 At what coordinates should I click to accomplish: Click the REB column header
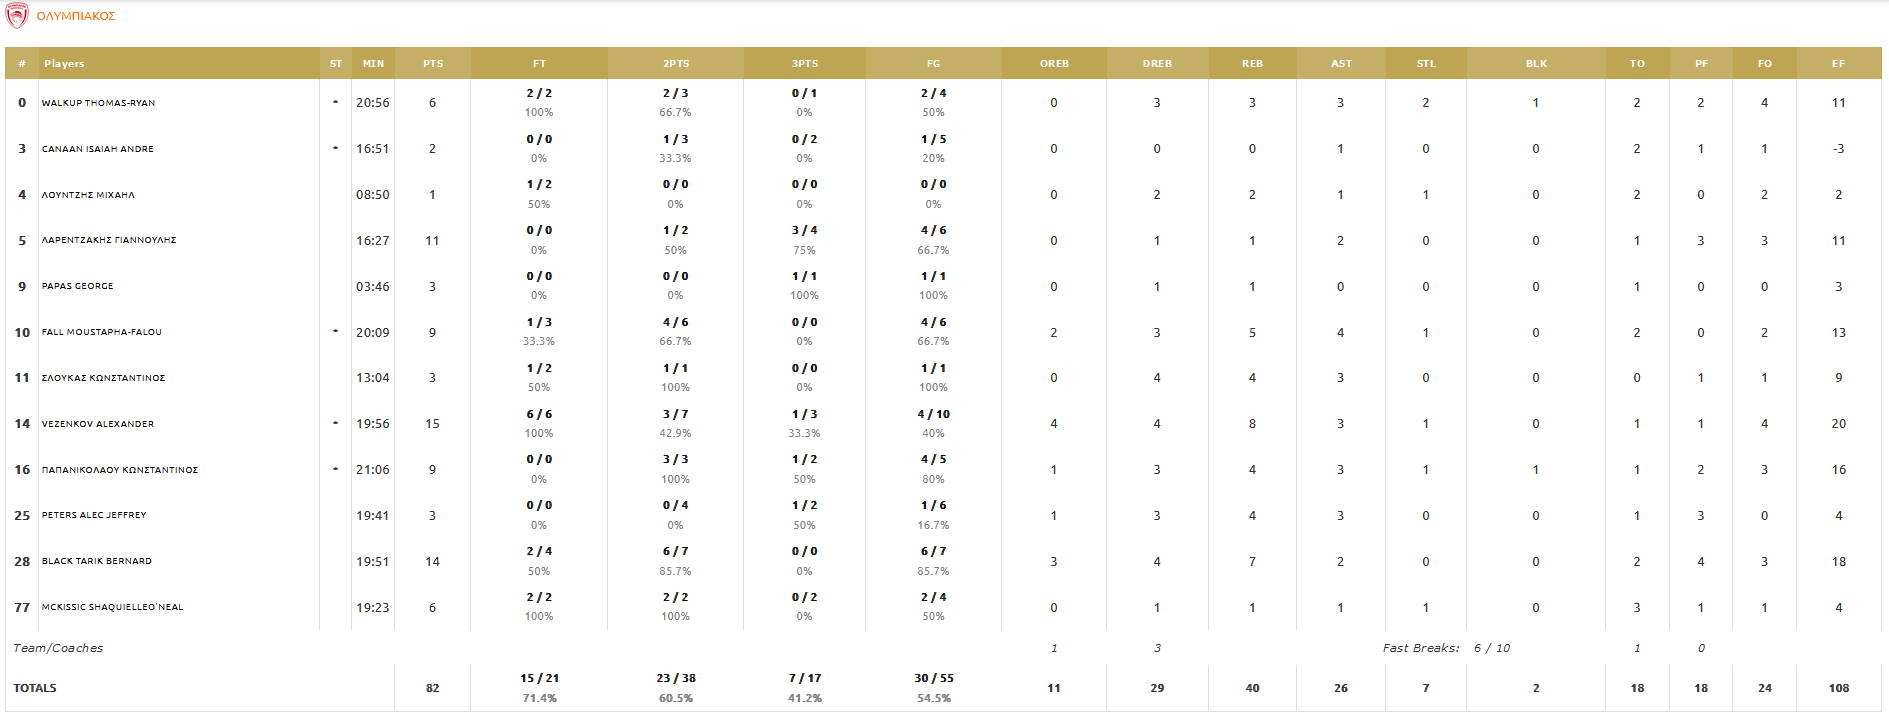coord(1252,64)
